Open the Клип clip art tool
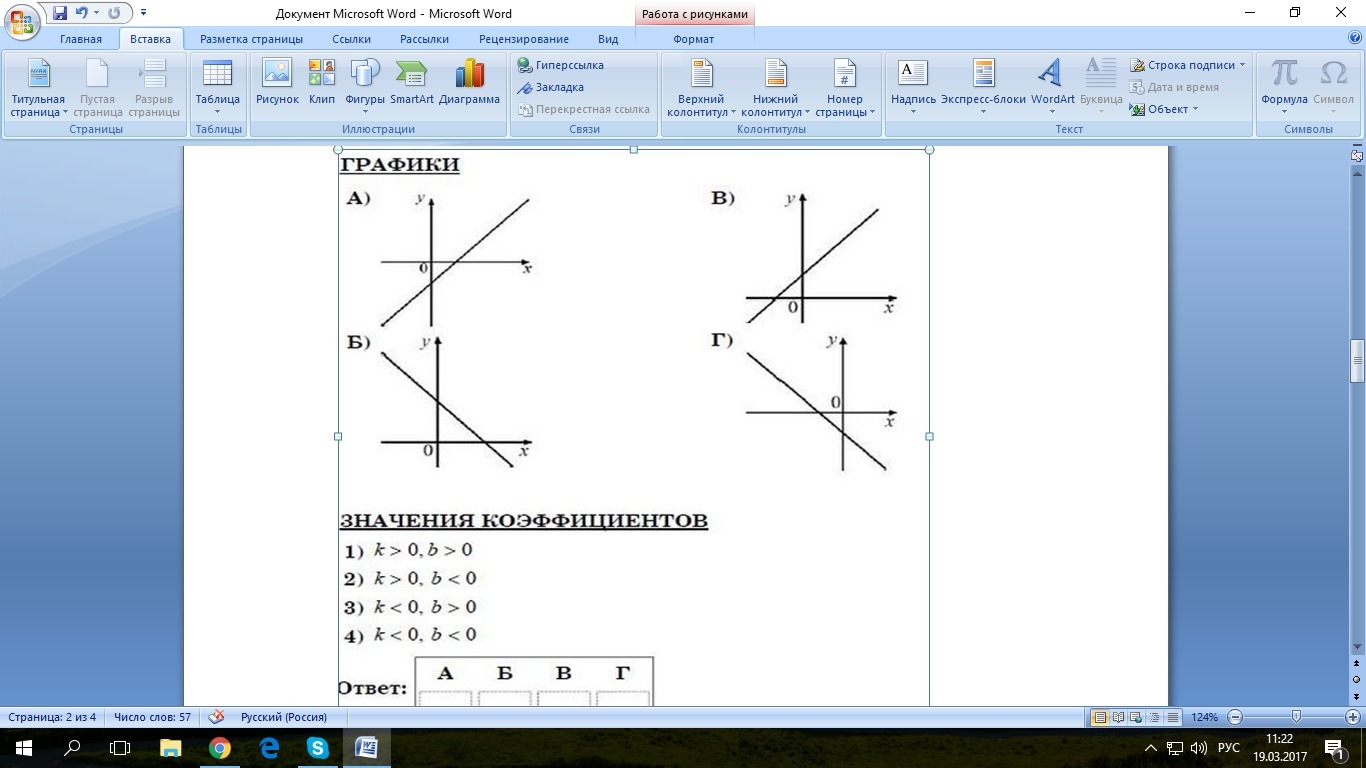Viewport: 1366px width, 768px height. click(x=322, y=82)
